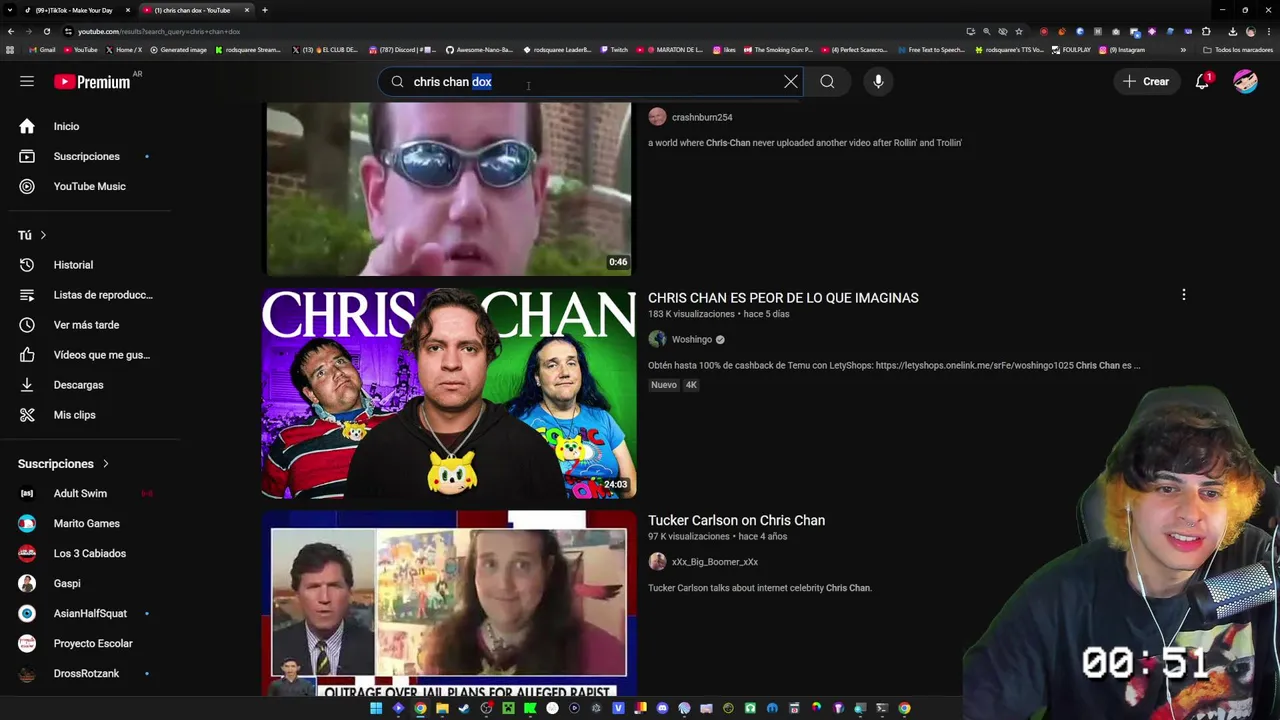Screen dimensions: 1280x720
Task: Open FOULPLAY bookmark
Action: [x=1071, y=50]
